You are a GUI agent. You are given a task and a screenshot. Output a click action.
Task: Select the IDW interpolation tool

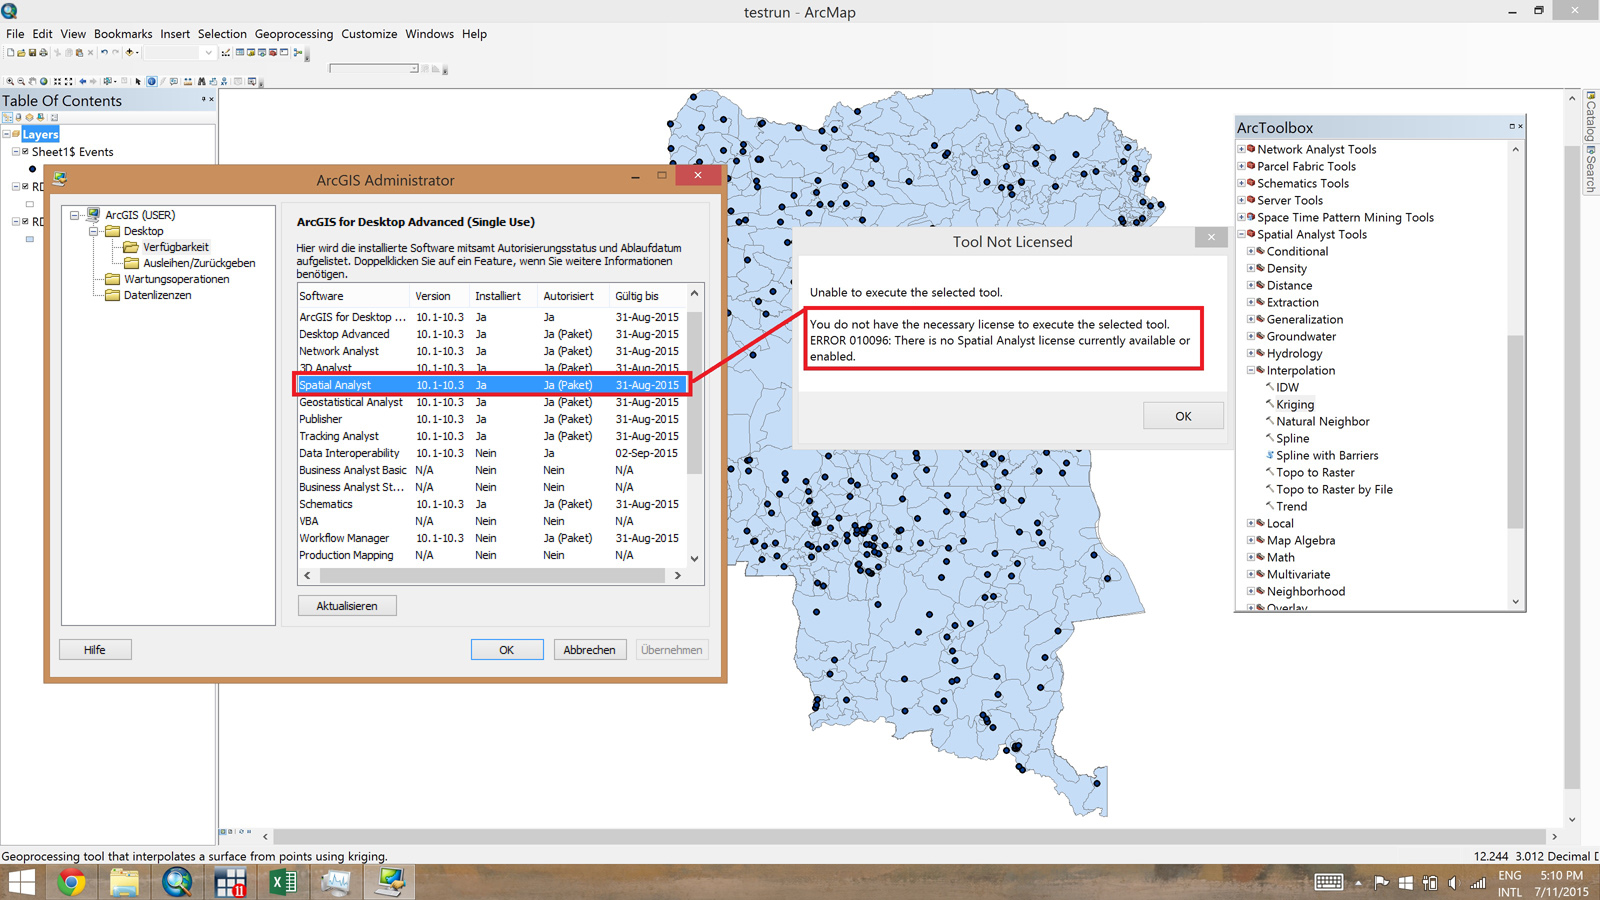1287,387
